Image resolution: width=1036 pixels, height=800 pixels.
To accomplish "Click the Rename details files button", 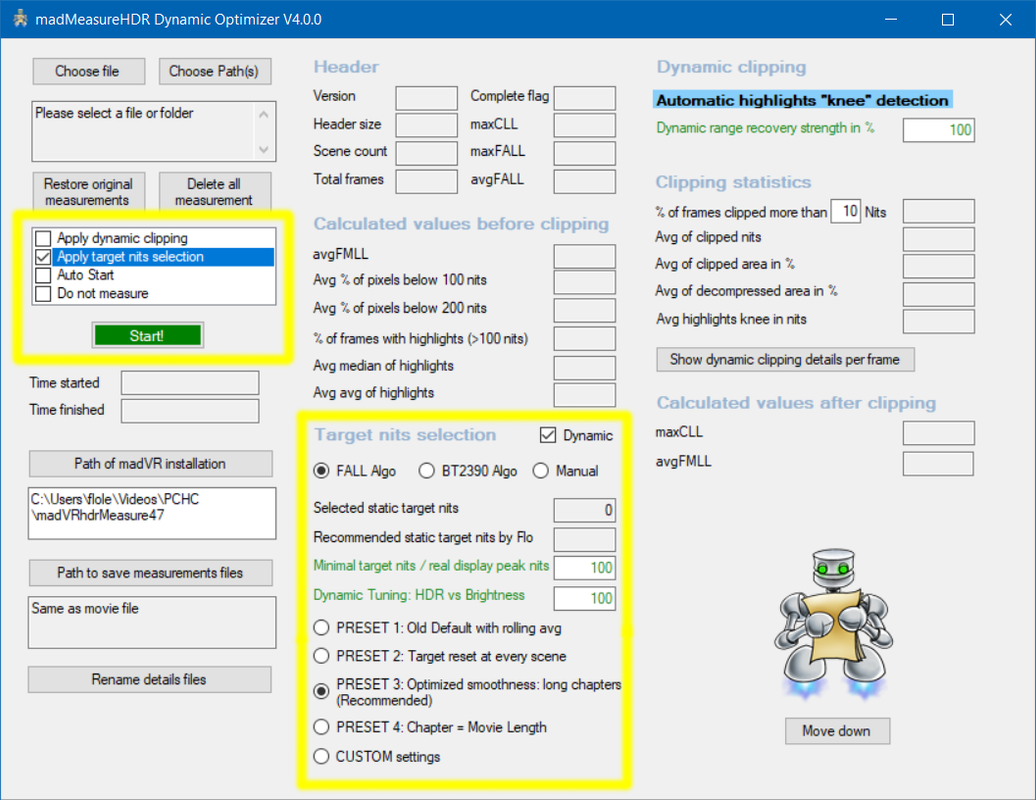I will pyautogui.click(x=149, y=679).
